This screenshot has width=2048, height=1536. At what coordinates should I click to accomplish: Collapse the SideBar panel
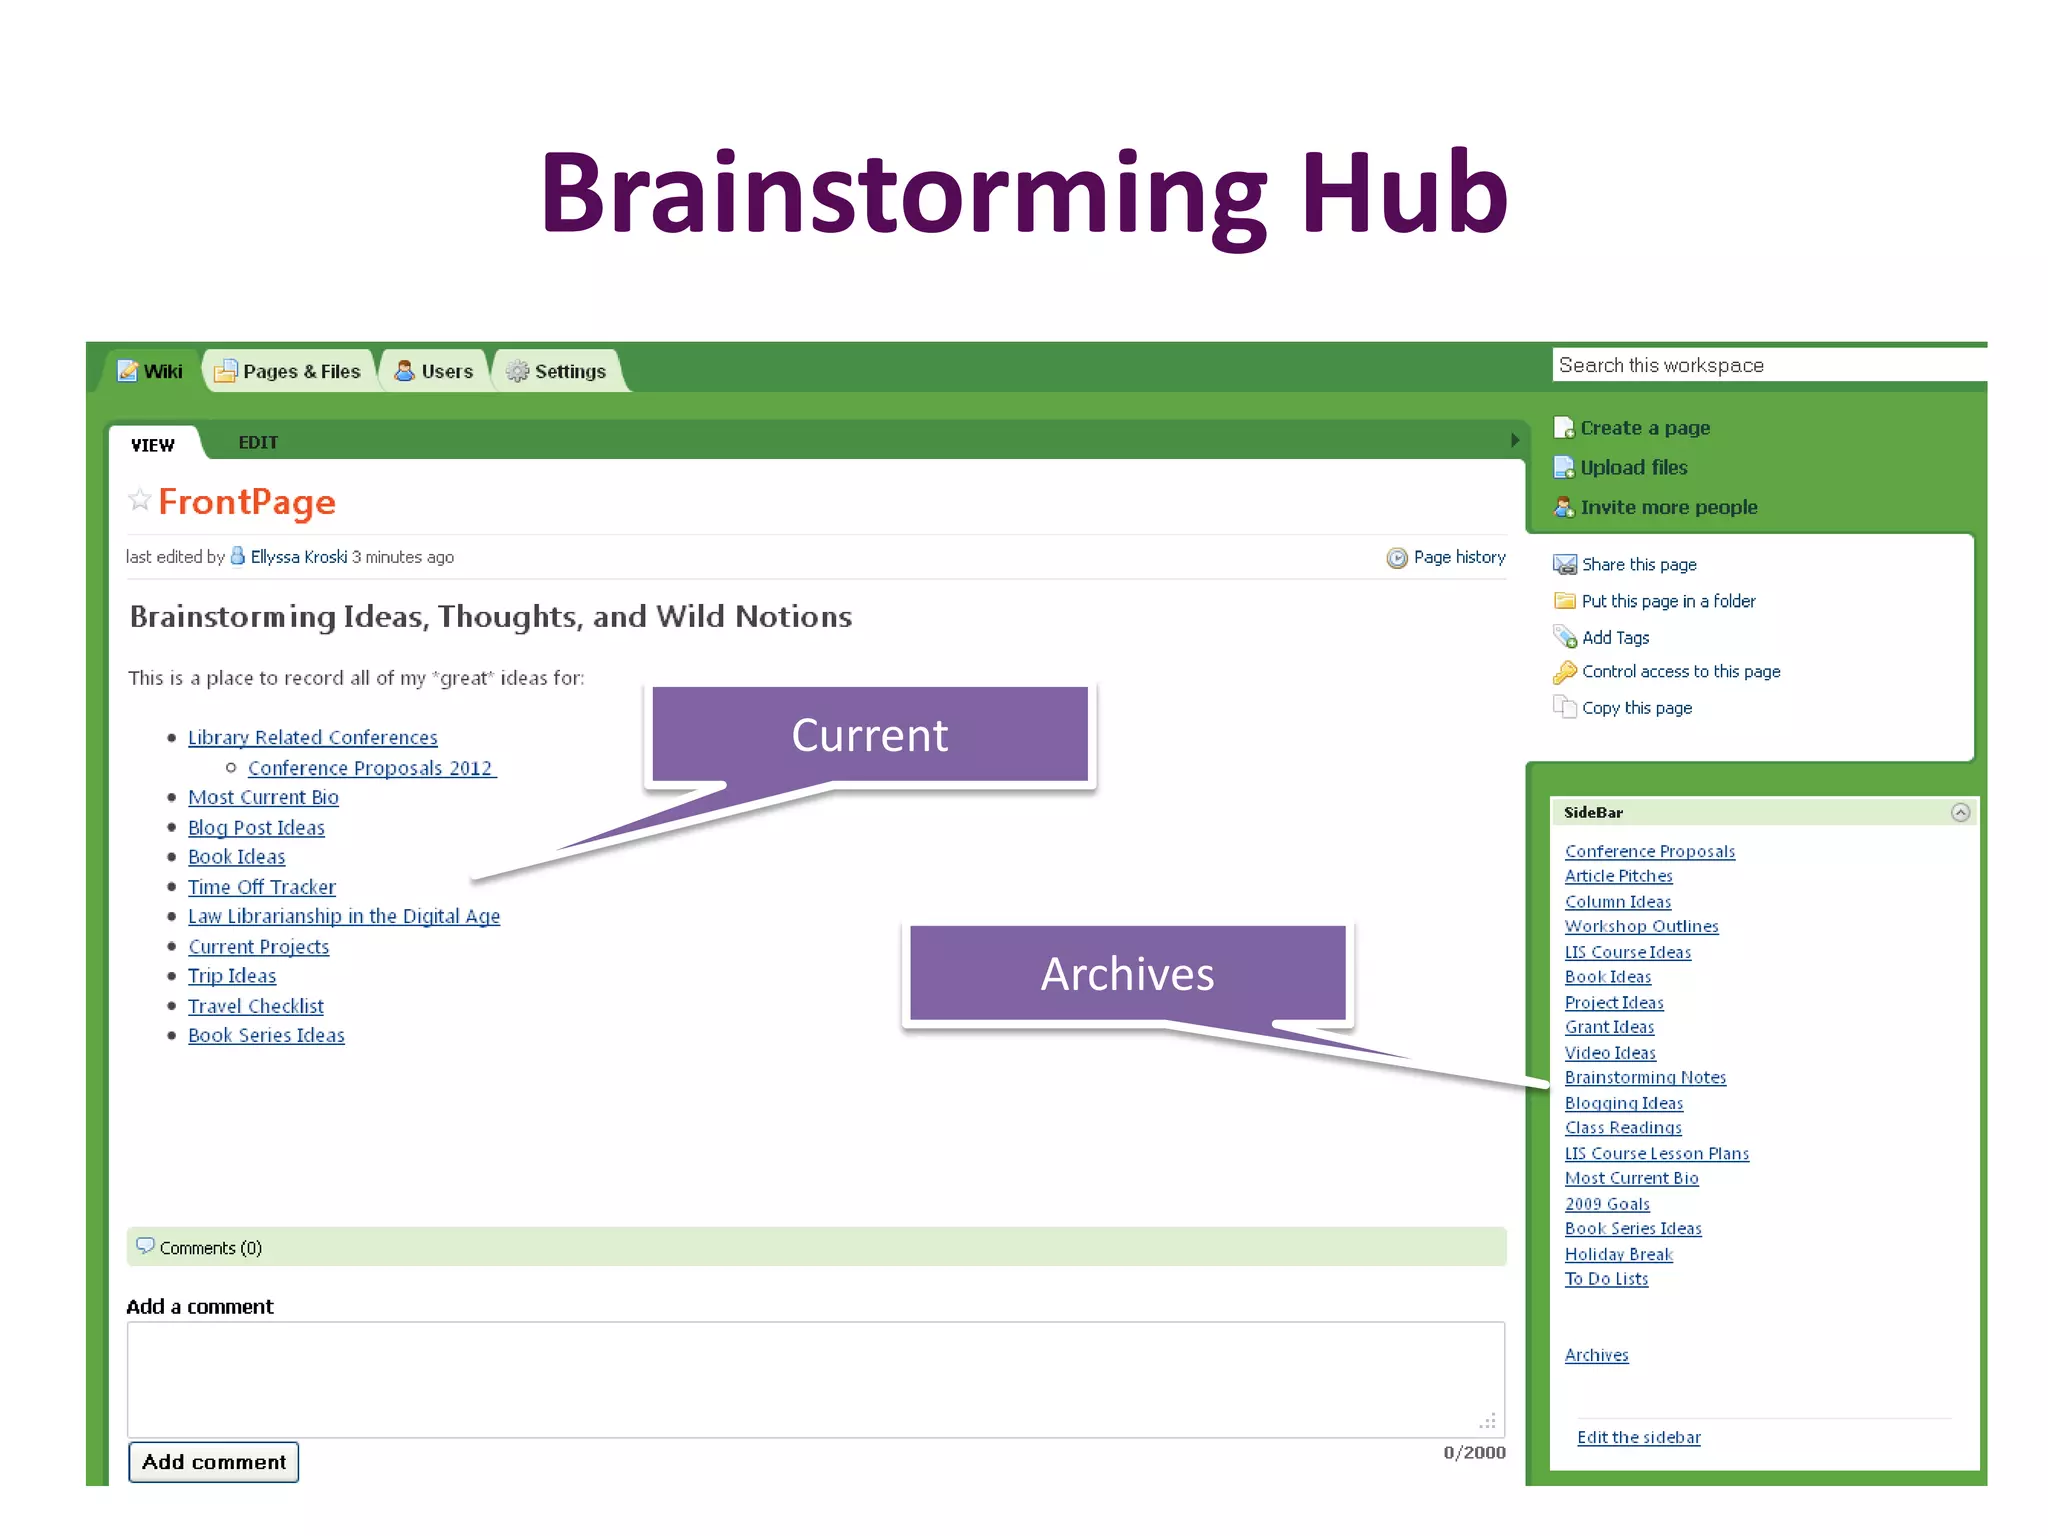coord(1960,813)
